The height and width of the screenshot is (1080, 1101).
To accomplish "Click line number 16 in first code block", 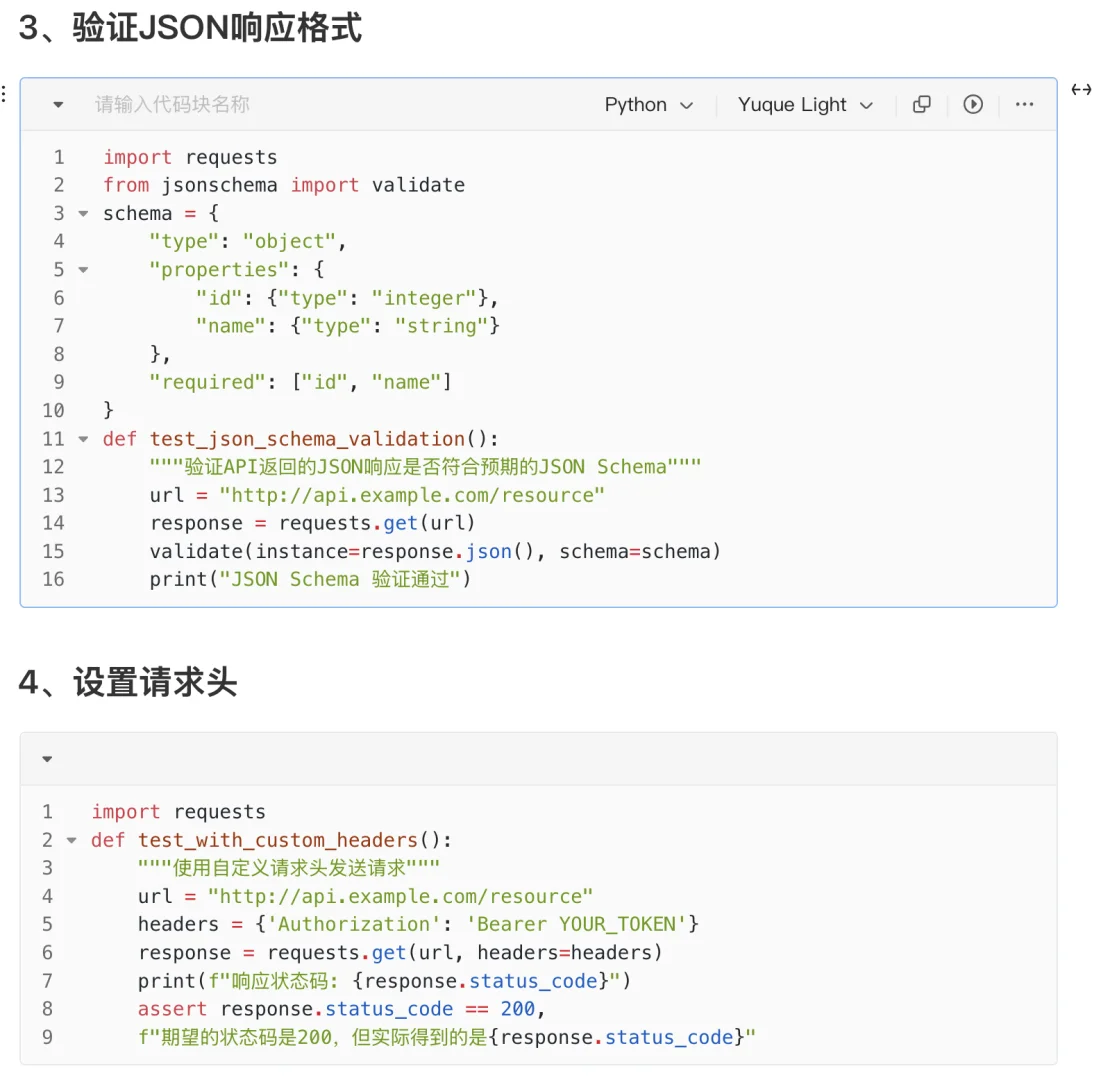I will pos(53,579).
